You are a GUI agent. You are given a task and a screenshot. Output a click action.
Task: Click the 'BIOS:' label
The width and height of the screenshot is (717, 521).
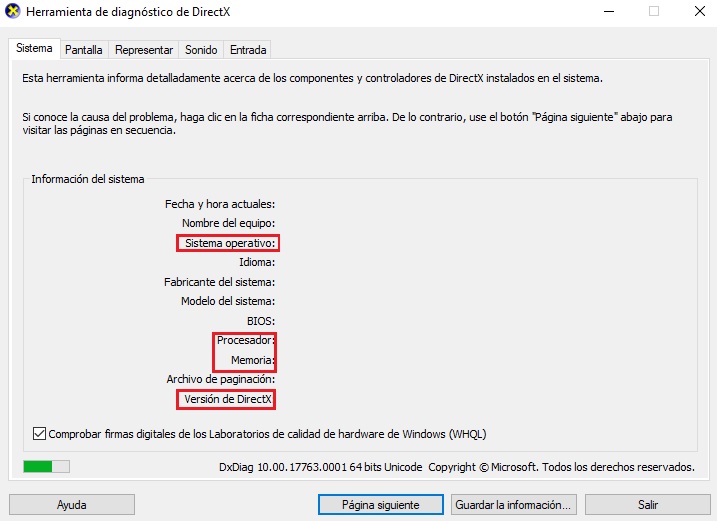(261, 321)
